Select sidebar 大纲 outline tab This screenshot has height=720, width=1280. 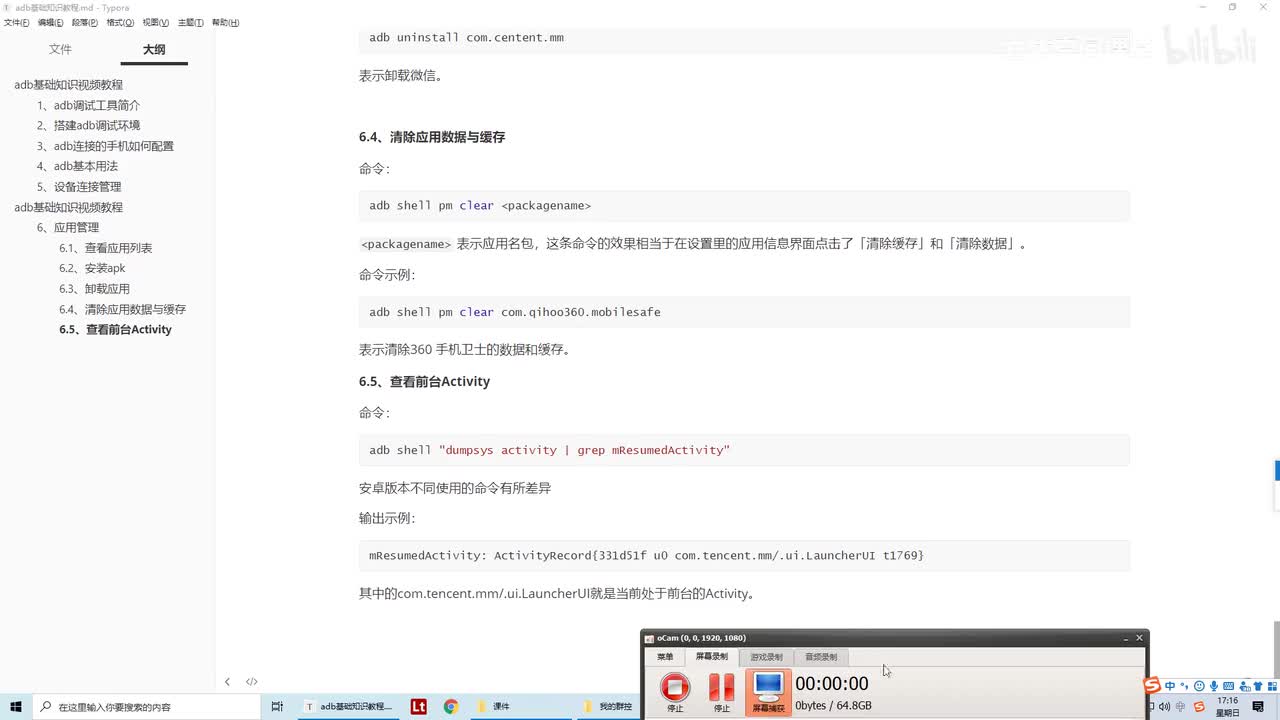point(154,49)
